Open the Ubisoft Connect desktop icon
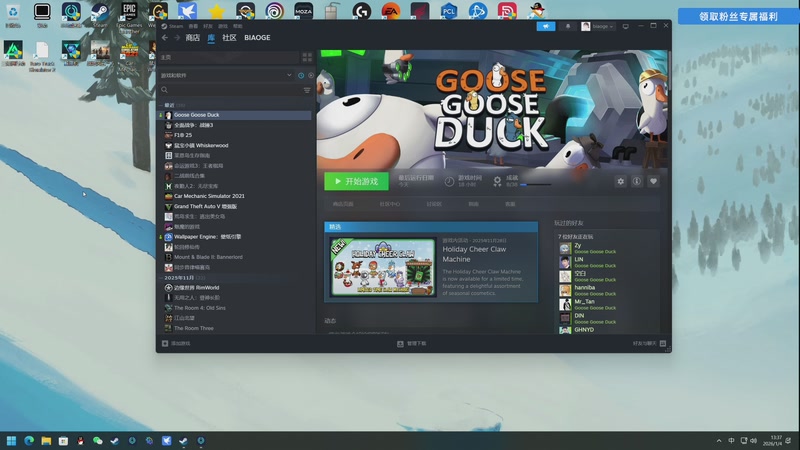This screenshot has width=800, height=450. [274, 11]
